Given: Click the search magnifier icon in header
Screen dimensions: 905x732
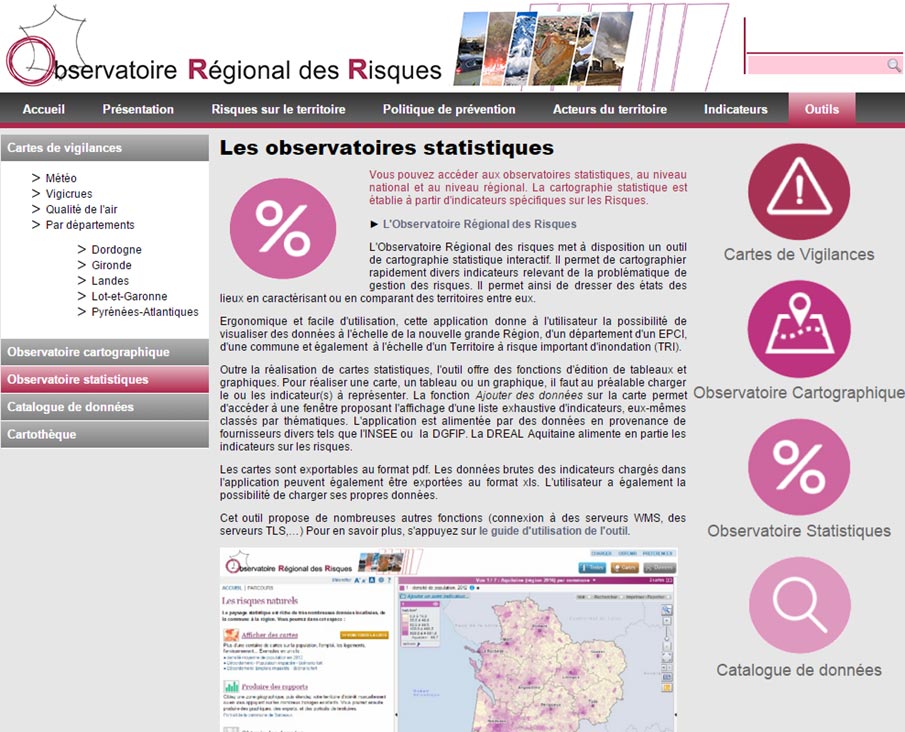Looking at the screenshot, I should [893, 65].
